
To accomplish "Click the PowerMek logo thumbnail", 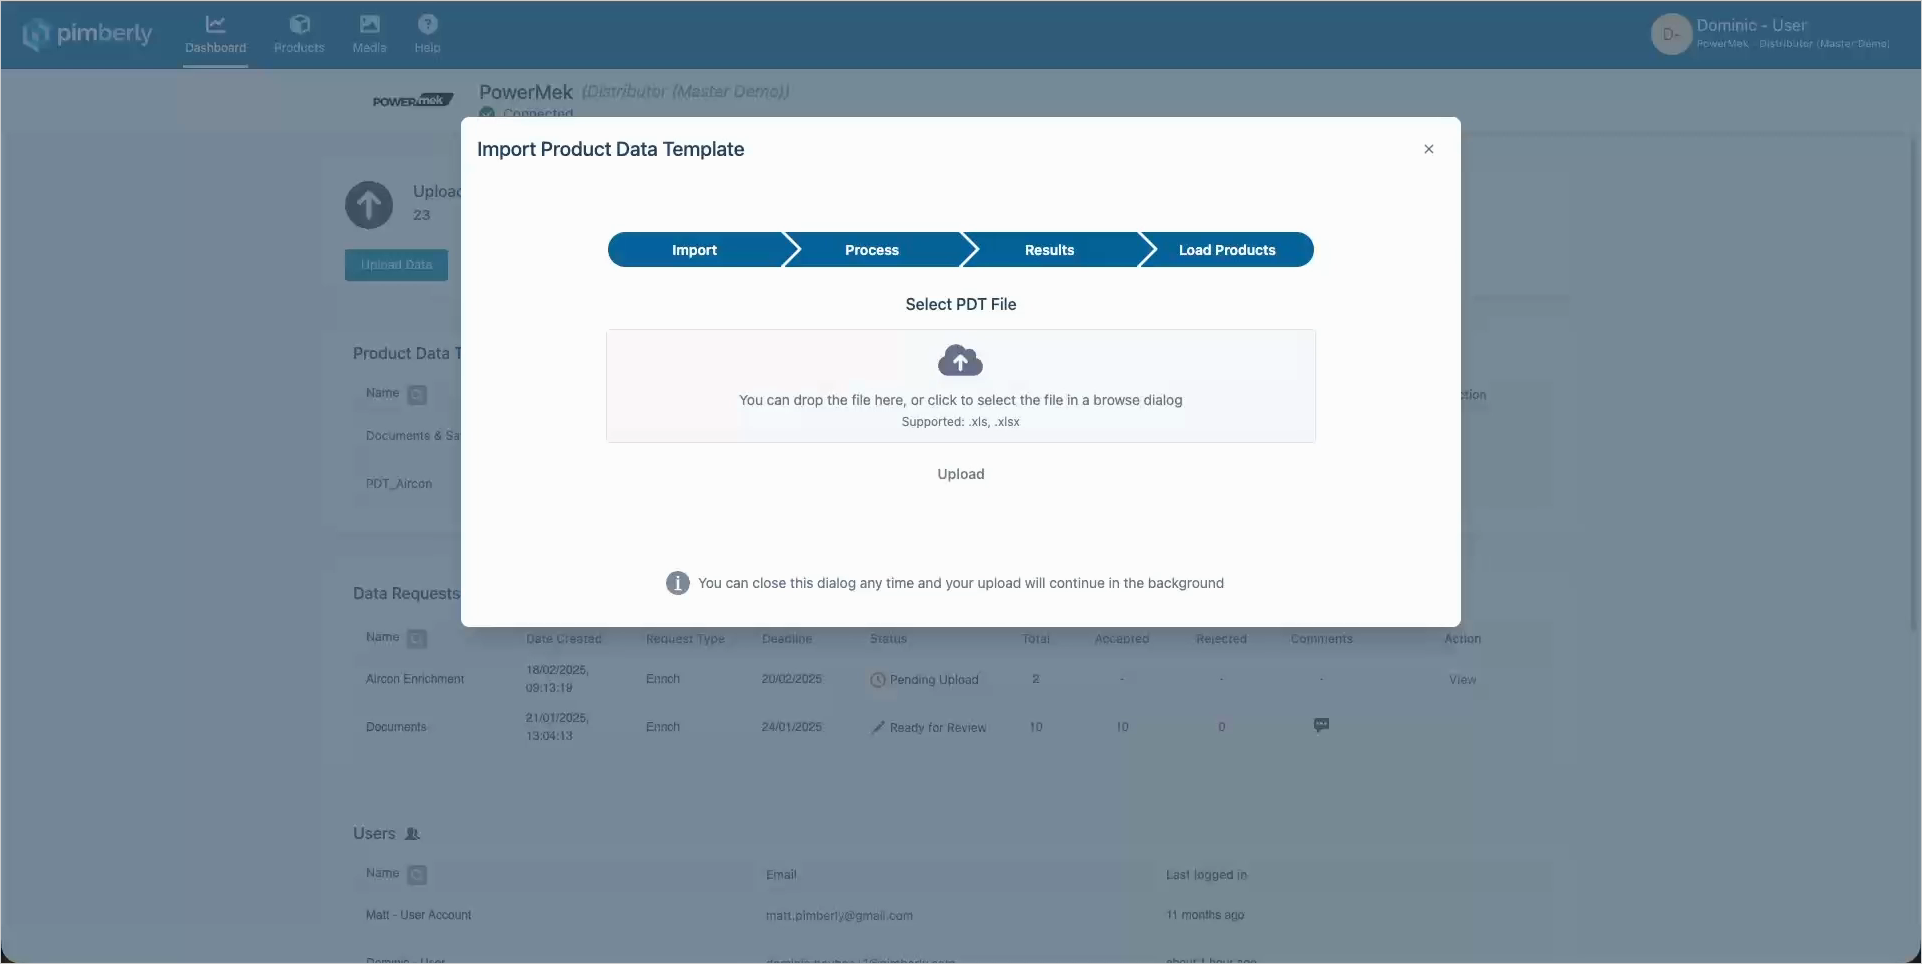I will pos(413,100).
